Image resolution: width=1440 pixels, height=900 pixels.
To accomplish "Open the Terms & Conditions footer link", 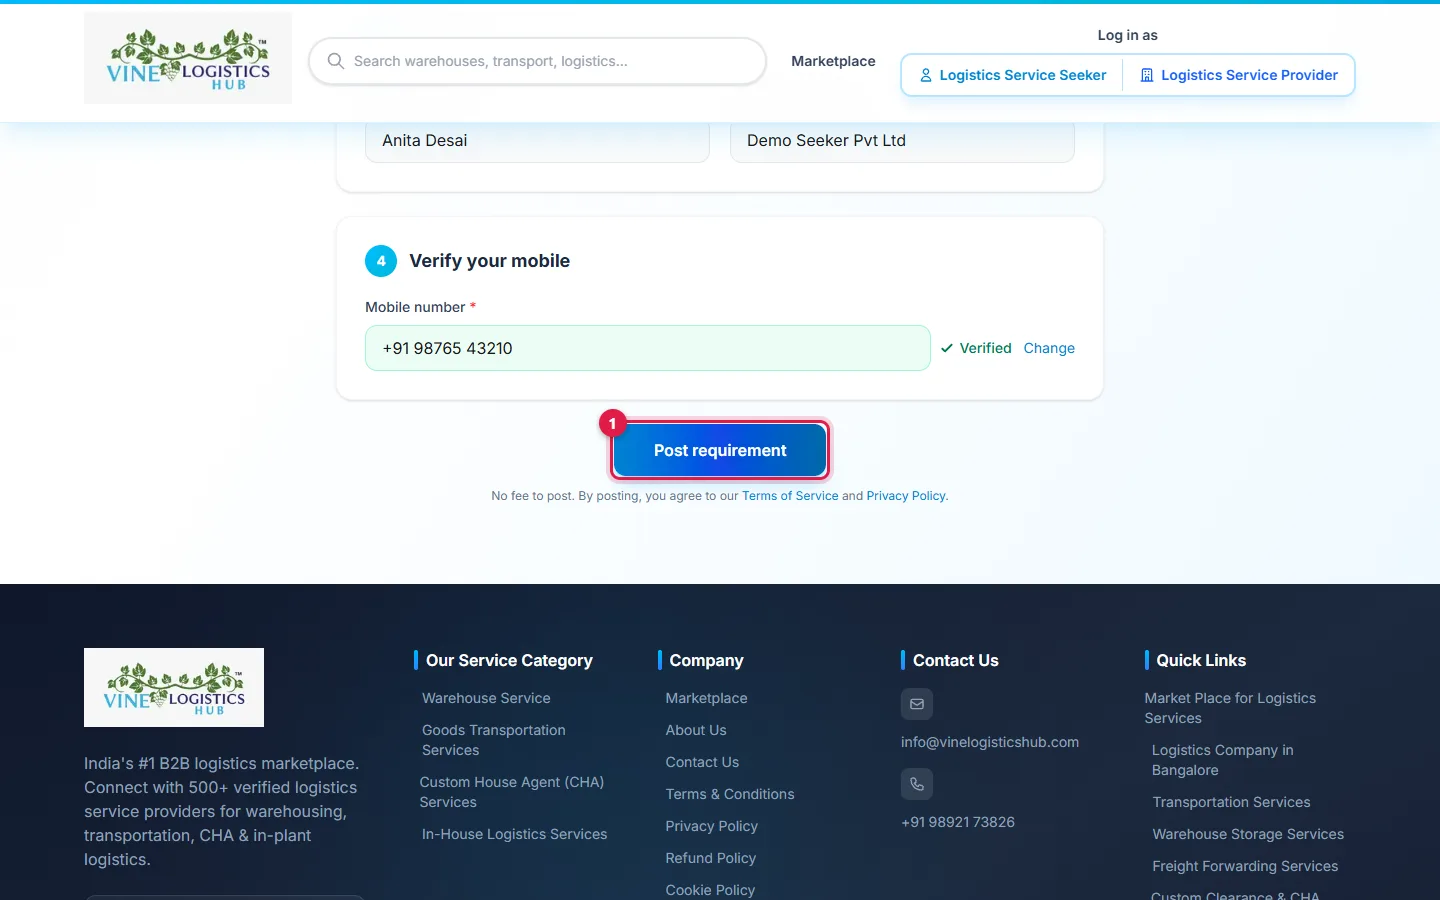I will coord(730,794).
